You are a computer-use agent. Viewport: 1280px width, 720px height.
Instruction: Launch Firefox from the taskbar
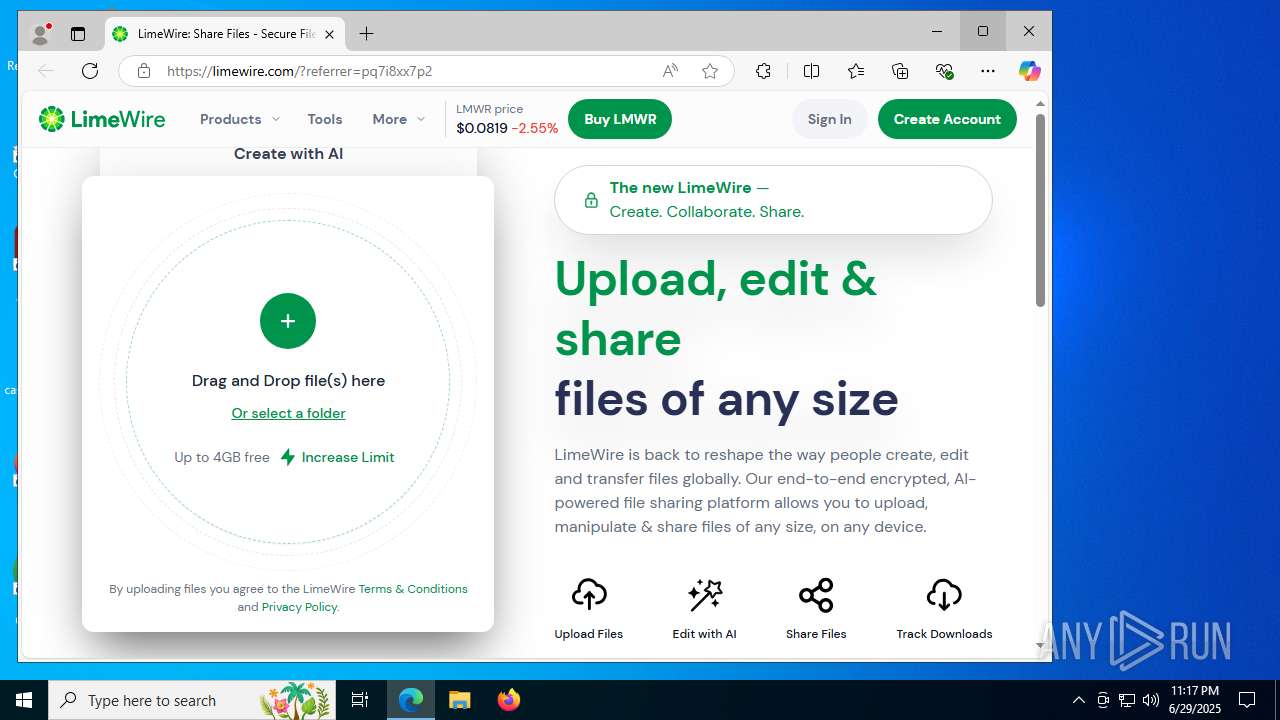pyautogui.click(x=508, y=700)
